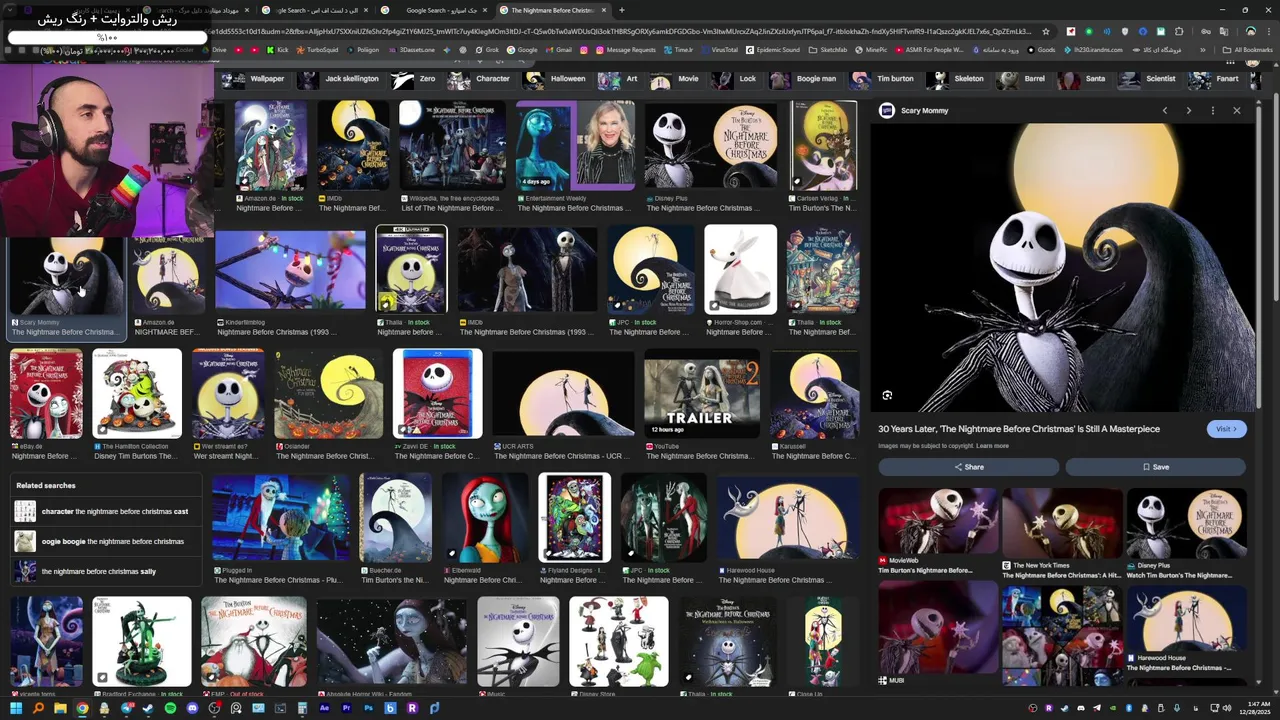Select the Barrel filter chip
Image resolution: width=1280 pixels, height=720 pixels.
point(1023,79)
